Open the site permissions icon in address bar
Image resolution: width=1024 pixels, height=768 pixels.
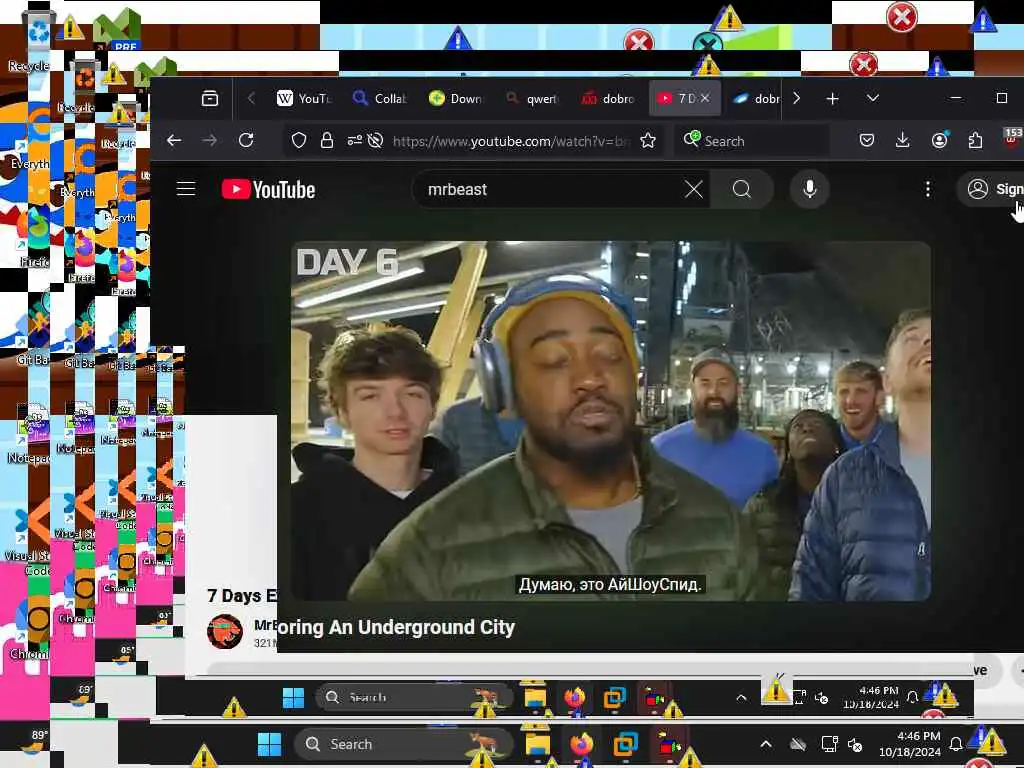[355, 140]
